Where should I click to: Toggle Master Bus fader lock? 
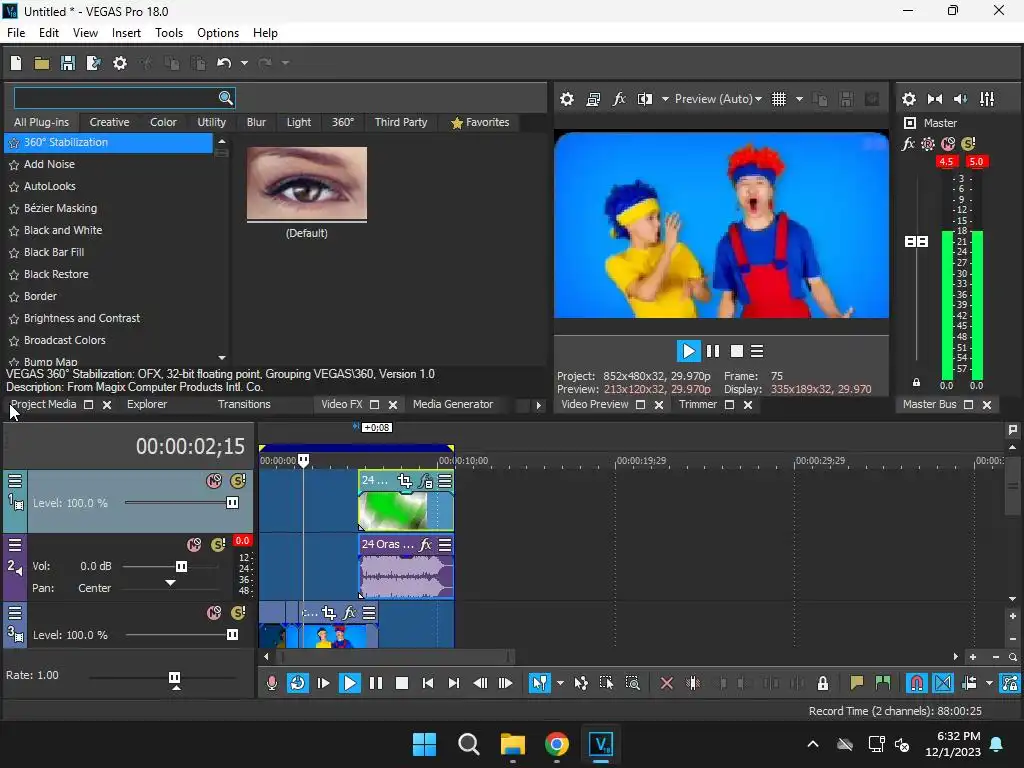click(916, 383)
